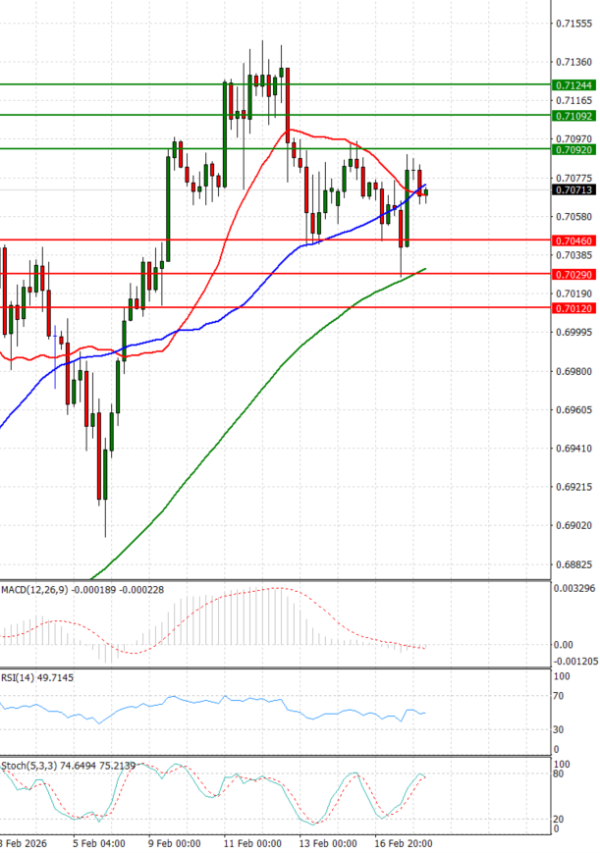Screen dimensions: 600x853
Task: Click the 13 Feb 00:00 time axis label
Action: click(329, 843)
